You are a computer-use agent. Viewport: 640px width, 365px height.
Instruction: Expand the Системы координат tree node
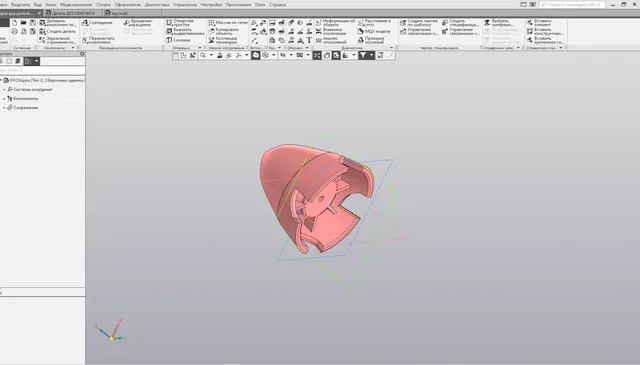4,89
